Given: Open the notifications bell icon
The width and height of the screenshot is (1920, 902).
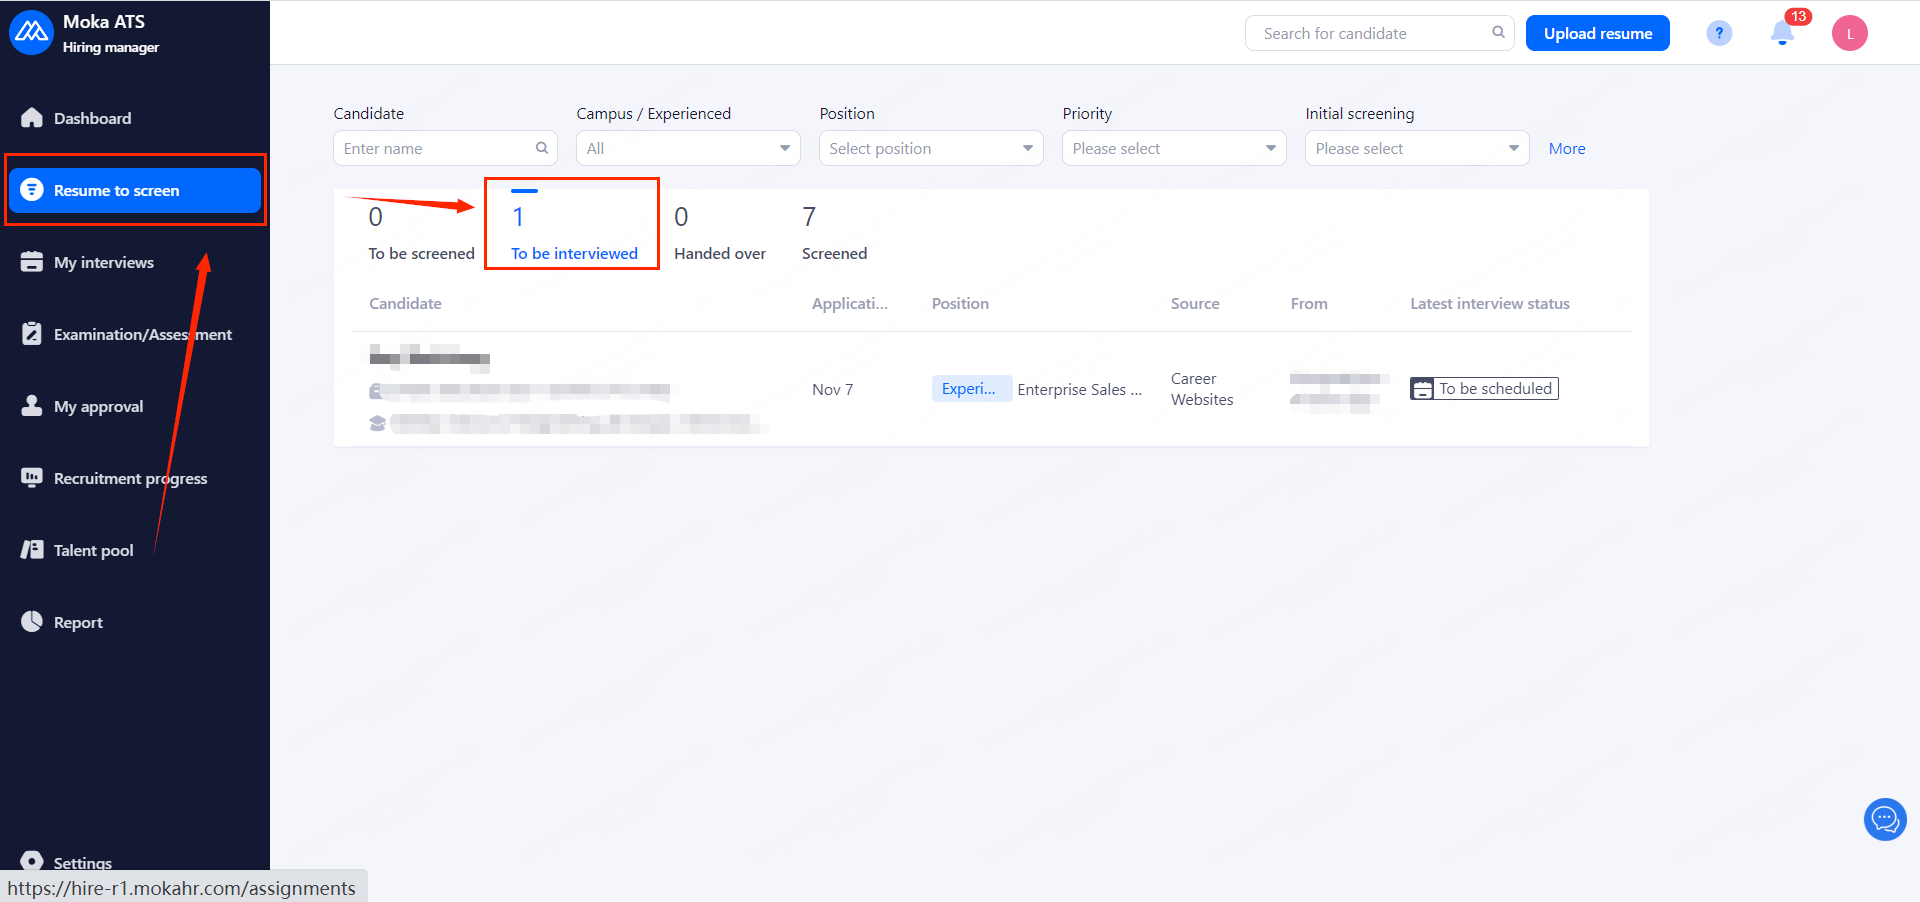Looking at the screenshot, I should coord(1782,33).
